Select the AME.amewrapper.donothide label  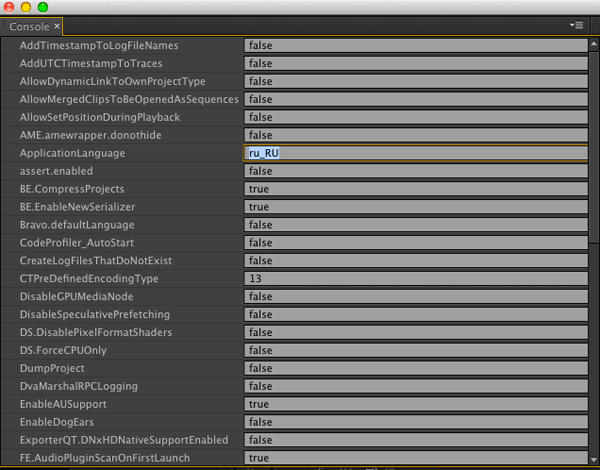(91, 135)
